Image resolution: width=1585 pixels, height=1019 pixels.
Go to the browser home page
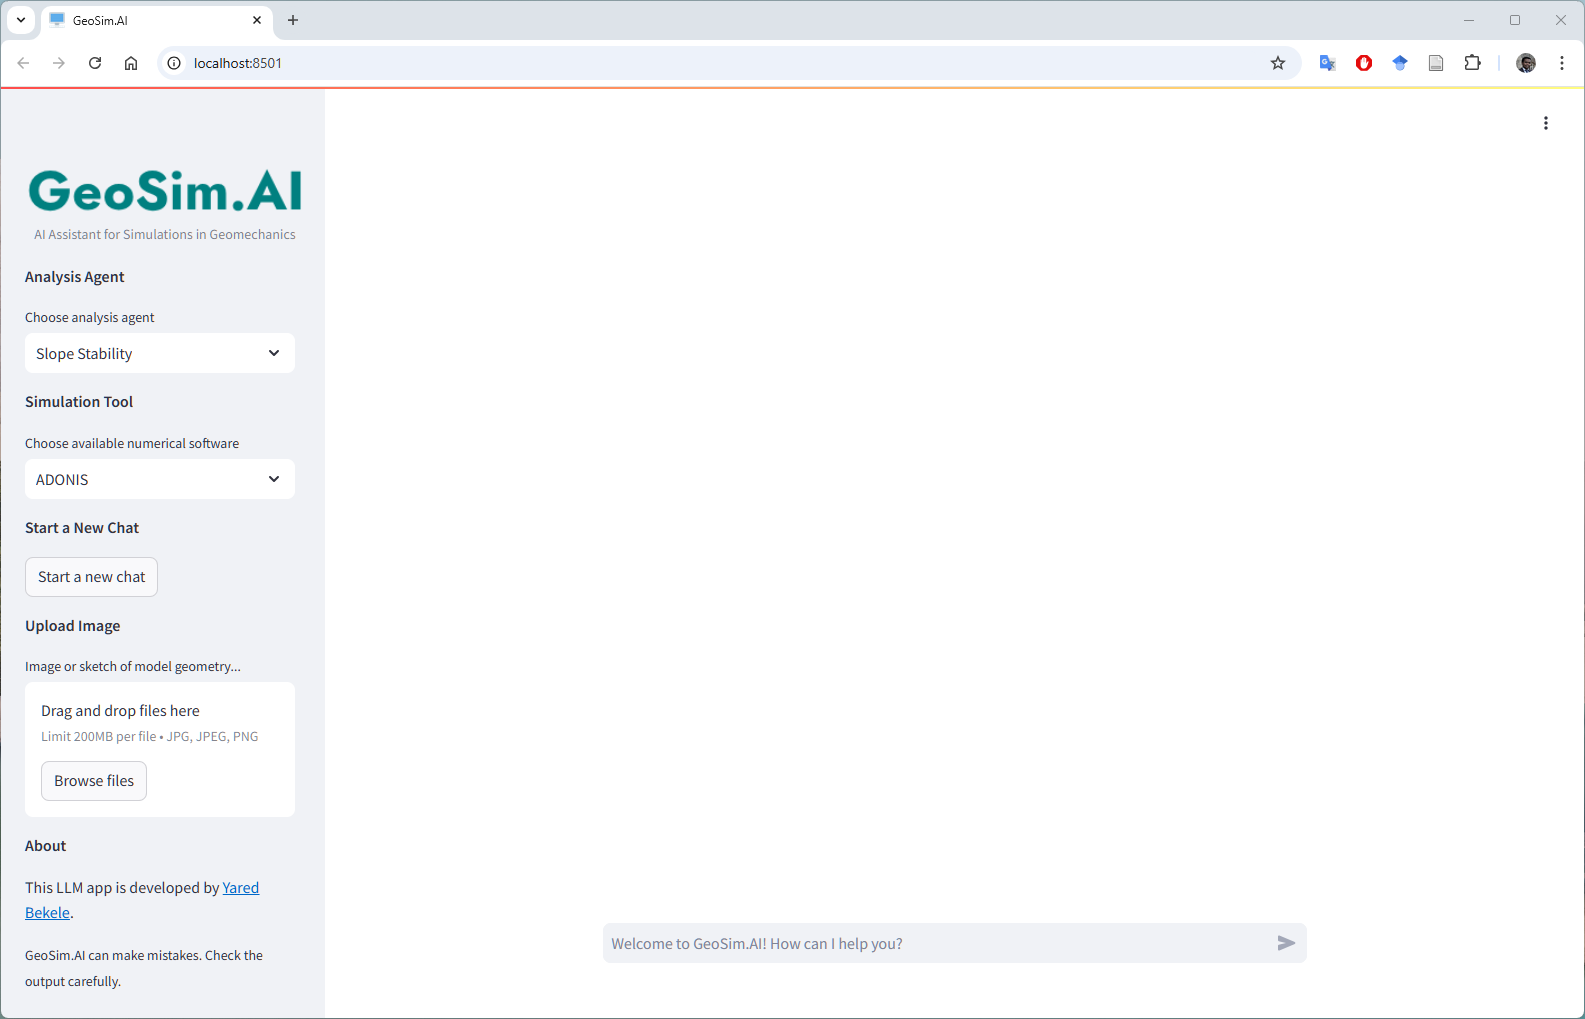[131, 63]
